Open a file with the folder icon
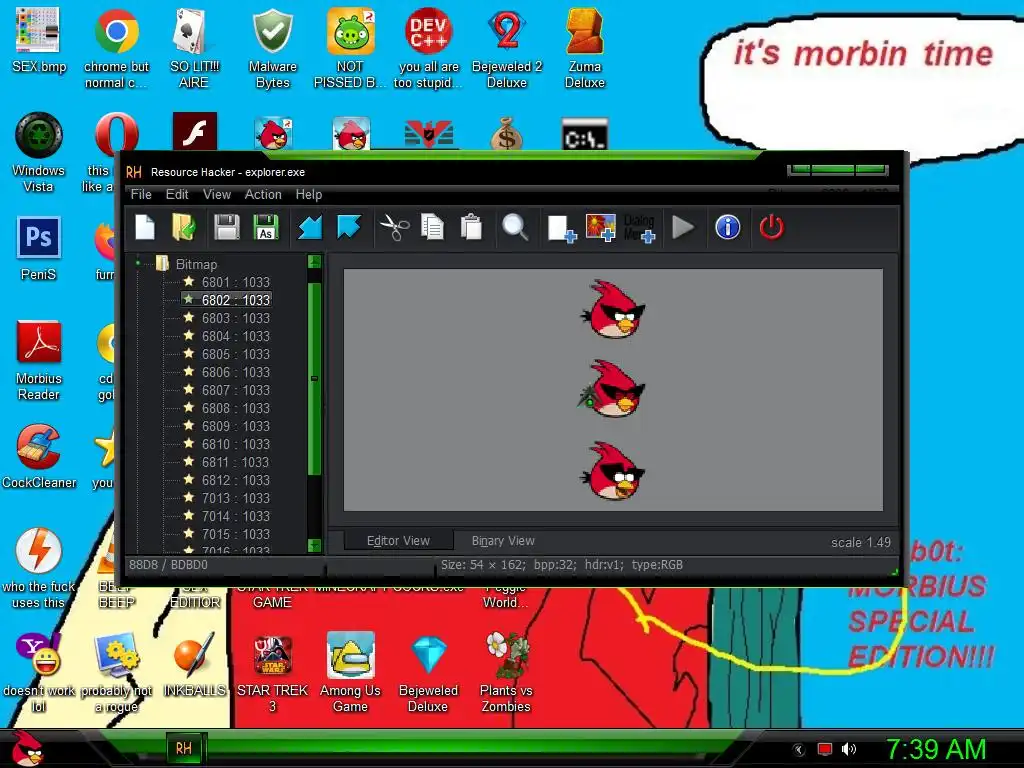Screen dimensions: 1024x768 click(x=184, y=227)
